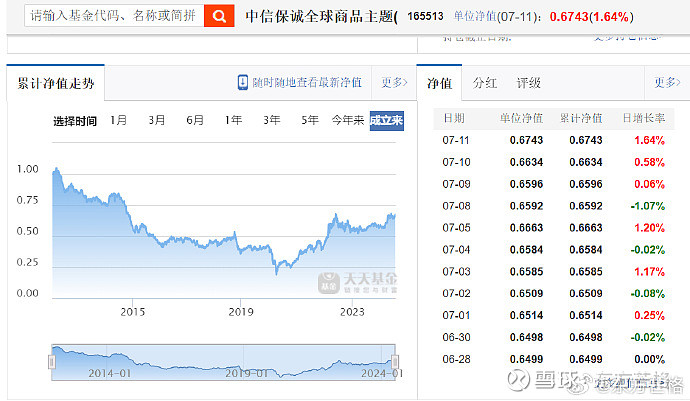Select the 3月 time range
690x401 pixels.
[157, 120]
